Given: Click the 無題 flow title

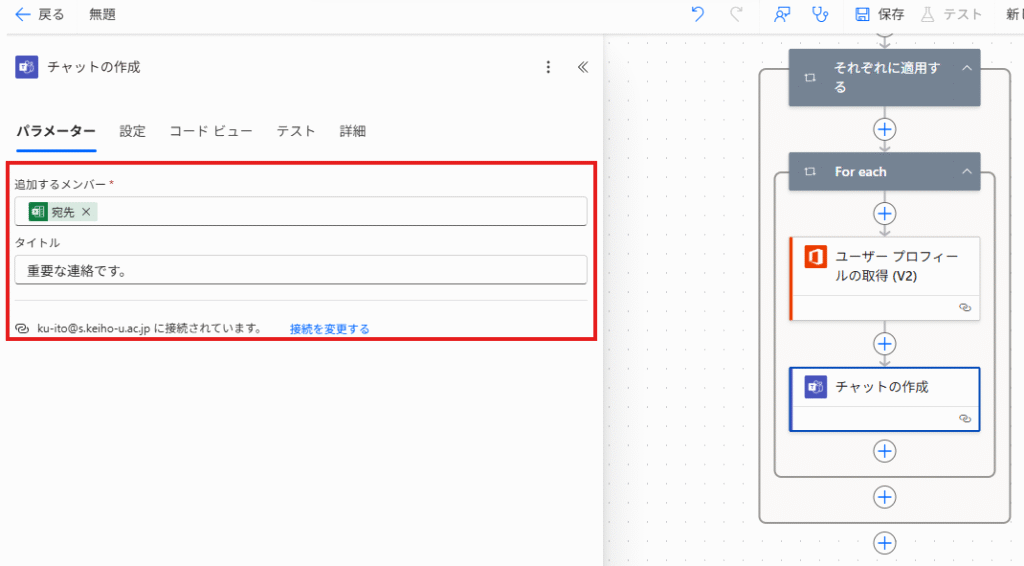Looking at the screenshot, I should pos(102,14).
